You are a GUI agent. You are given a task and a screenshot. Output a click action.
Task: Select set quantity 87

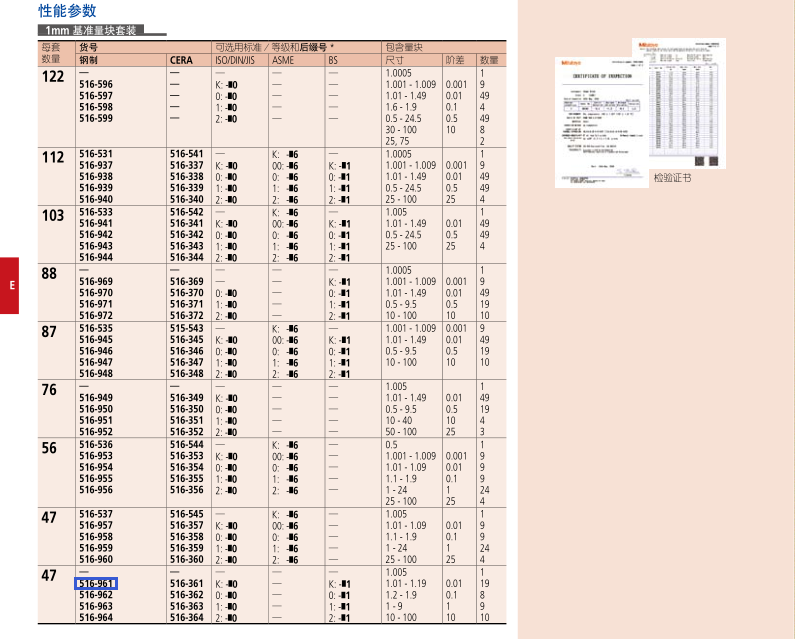click(x=49, y=332)
